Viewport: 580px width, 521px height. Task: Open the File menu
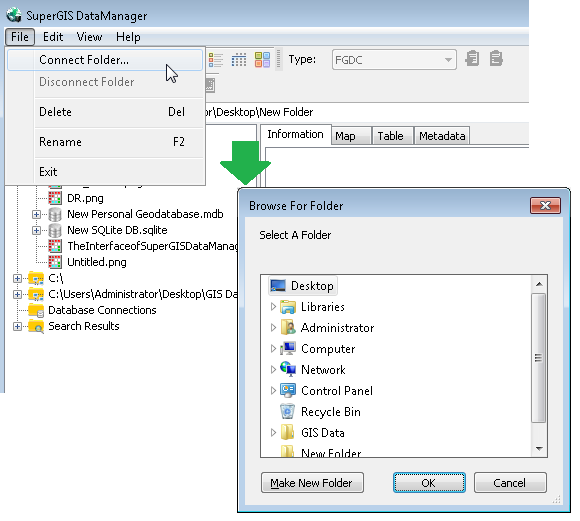20,37
